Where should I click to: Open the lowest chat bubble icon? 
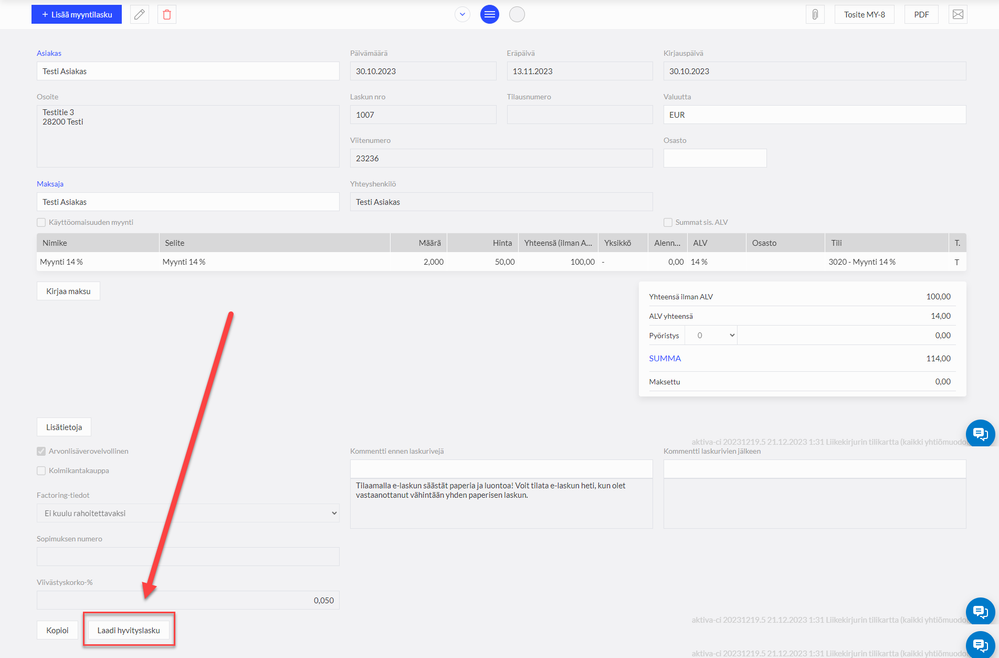(981, 644)
